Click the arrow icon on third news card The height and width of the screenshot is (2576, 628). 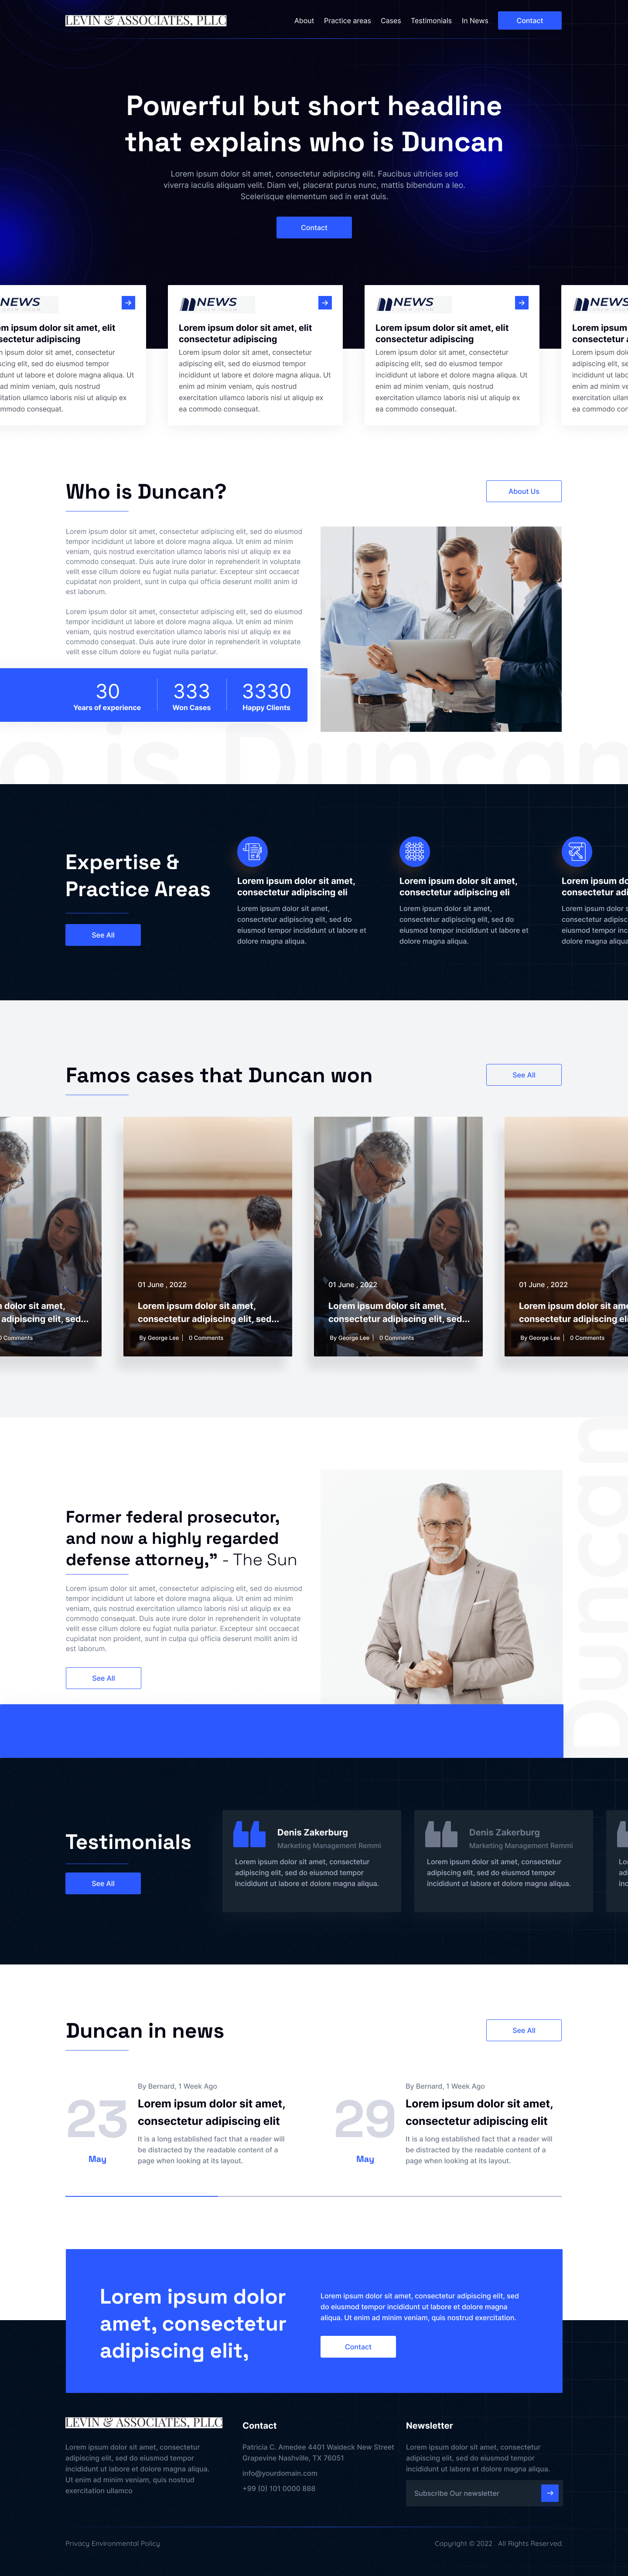(522, 302)
